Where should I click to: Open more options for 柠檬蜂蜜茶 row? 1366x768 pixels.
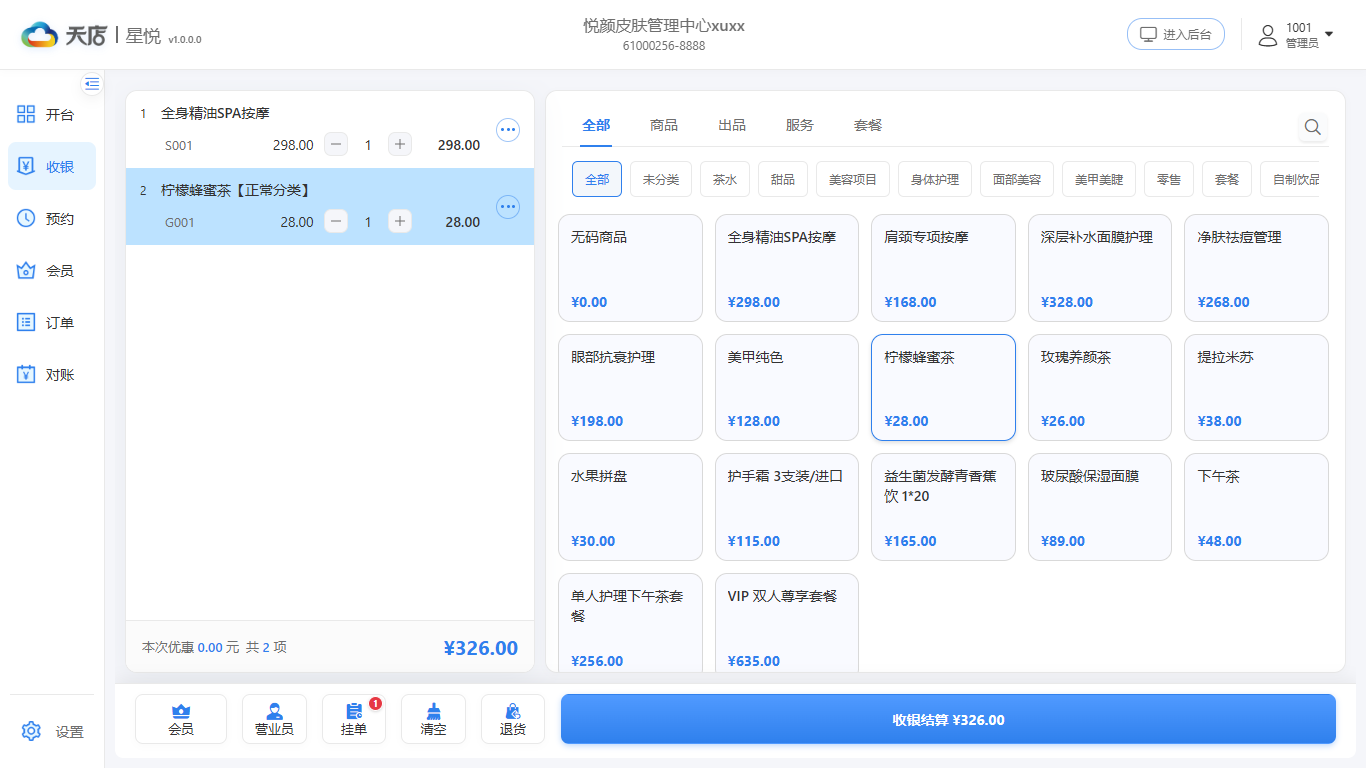[x=508, y=206]
